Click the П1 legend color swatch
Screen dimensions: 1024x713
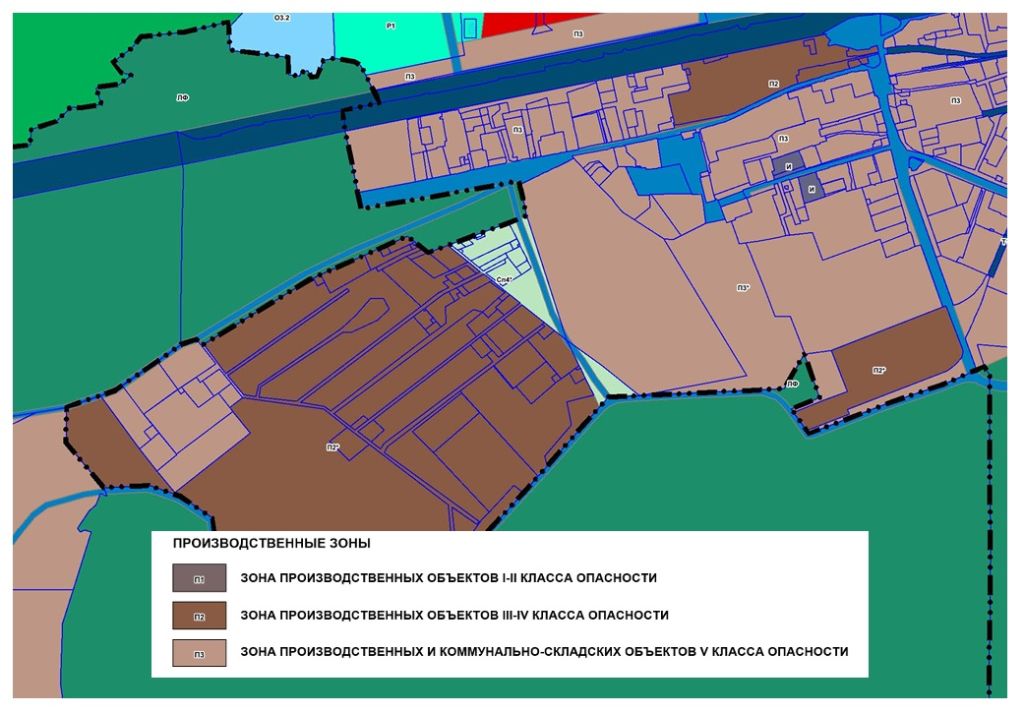point(199,578)
